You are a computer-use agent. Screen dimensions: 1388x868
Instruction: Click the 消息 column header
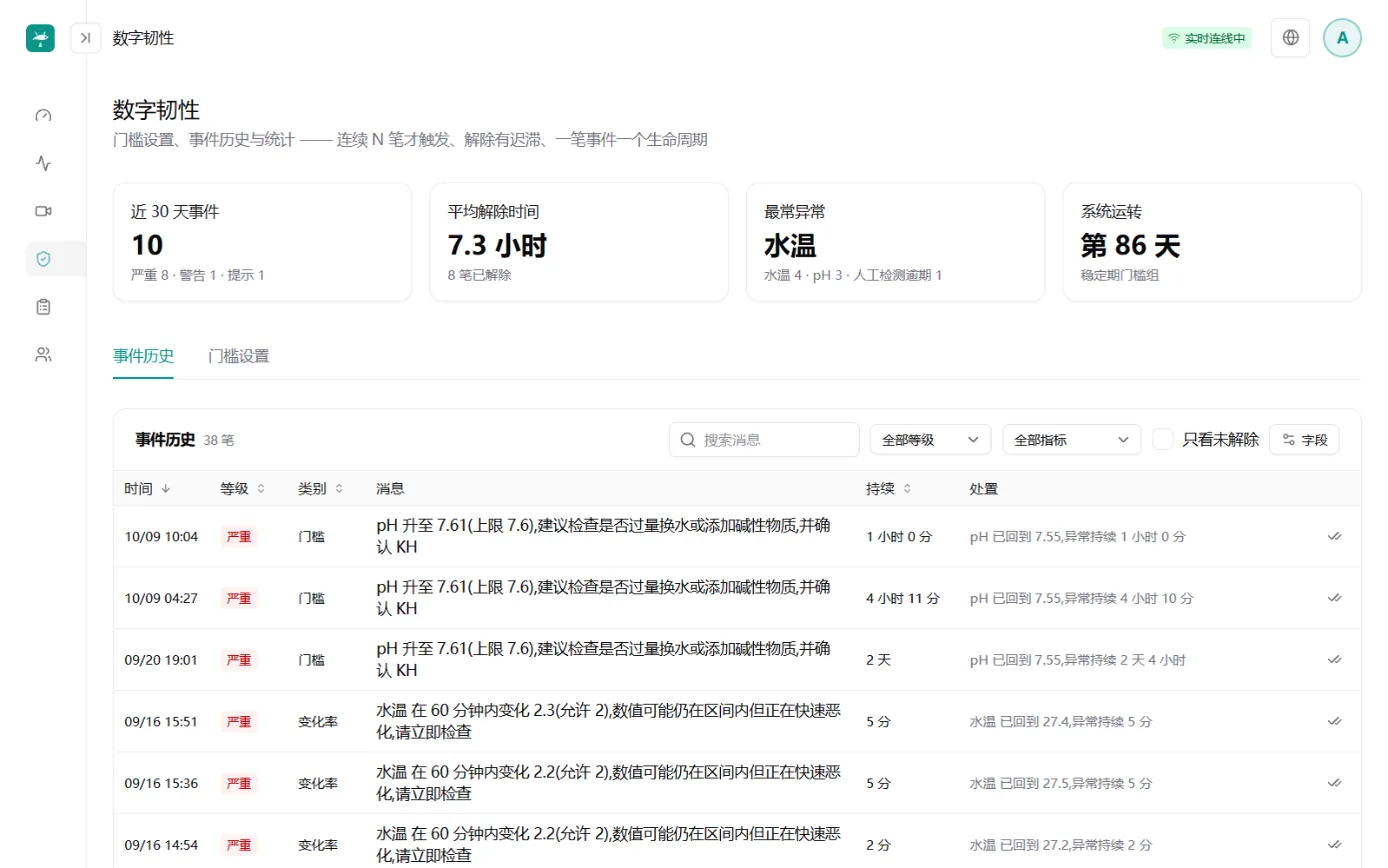(390, 489)
